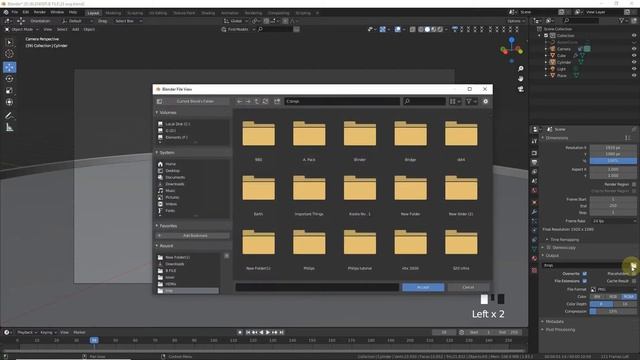Click the viewport zoom magnifier icon

pos(520,69)
